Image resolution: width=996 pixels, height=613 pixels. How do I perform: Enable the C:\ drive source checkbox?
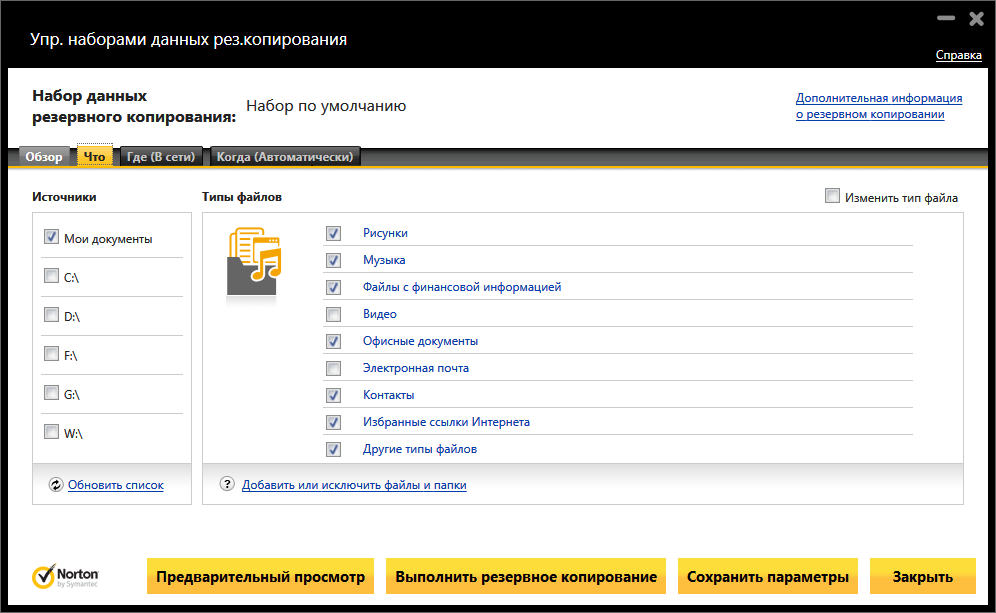pyautogui.click(x=51, y=277)
